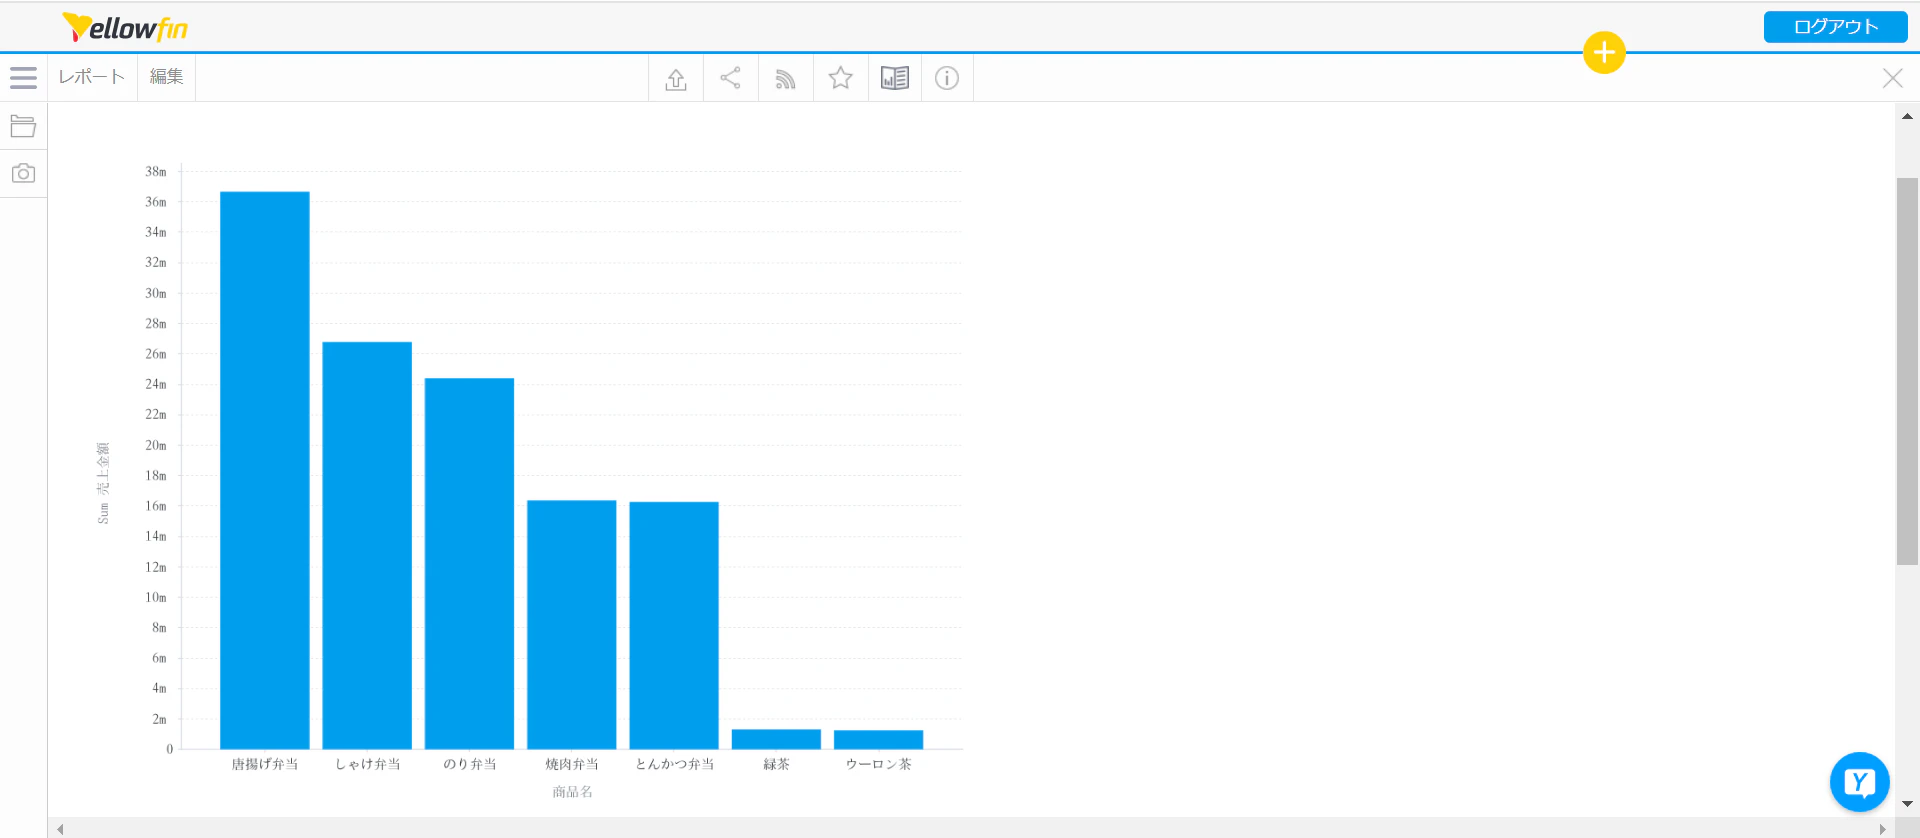
Task: Click the ログアウト button
Action: point(1835,27)
